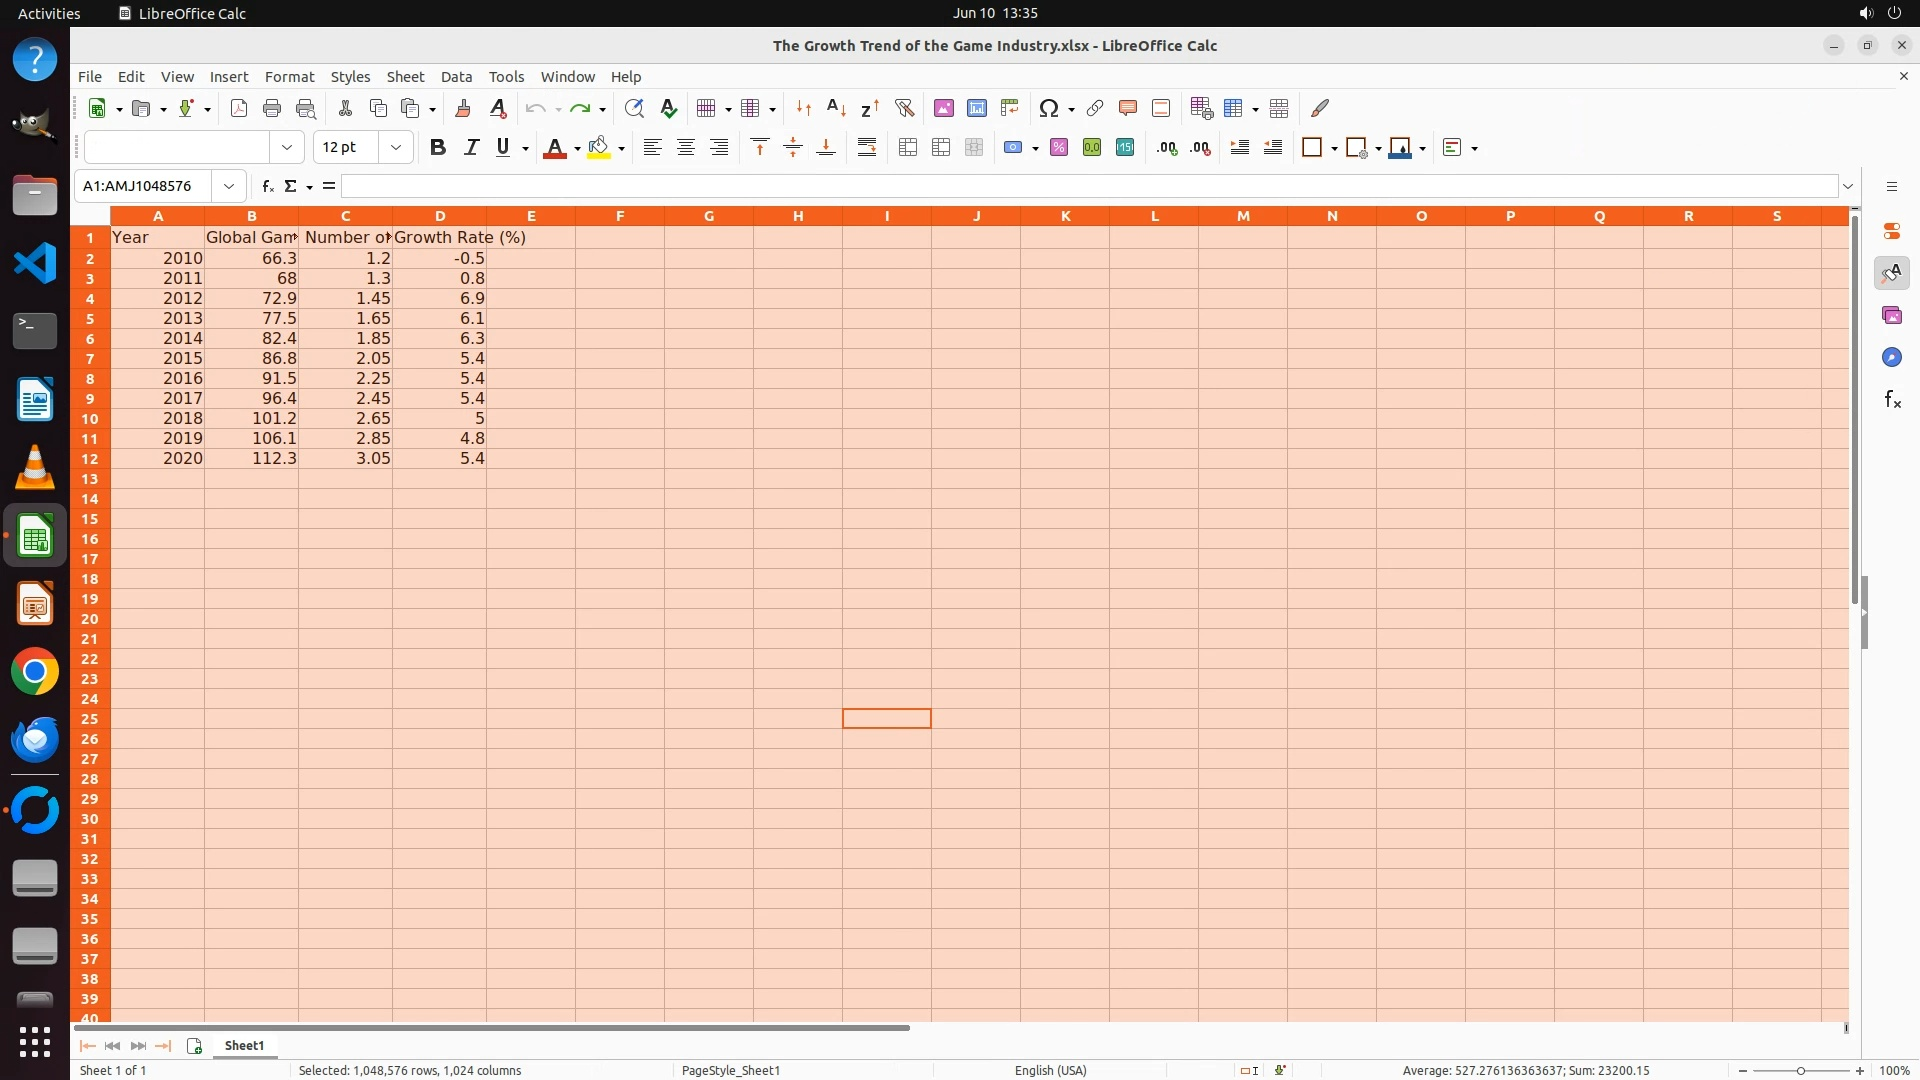Toggle Italic formatting
Image resolution: width=1920 pixels, height=1080 pixels.
471,148
